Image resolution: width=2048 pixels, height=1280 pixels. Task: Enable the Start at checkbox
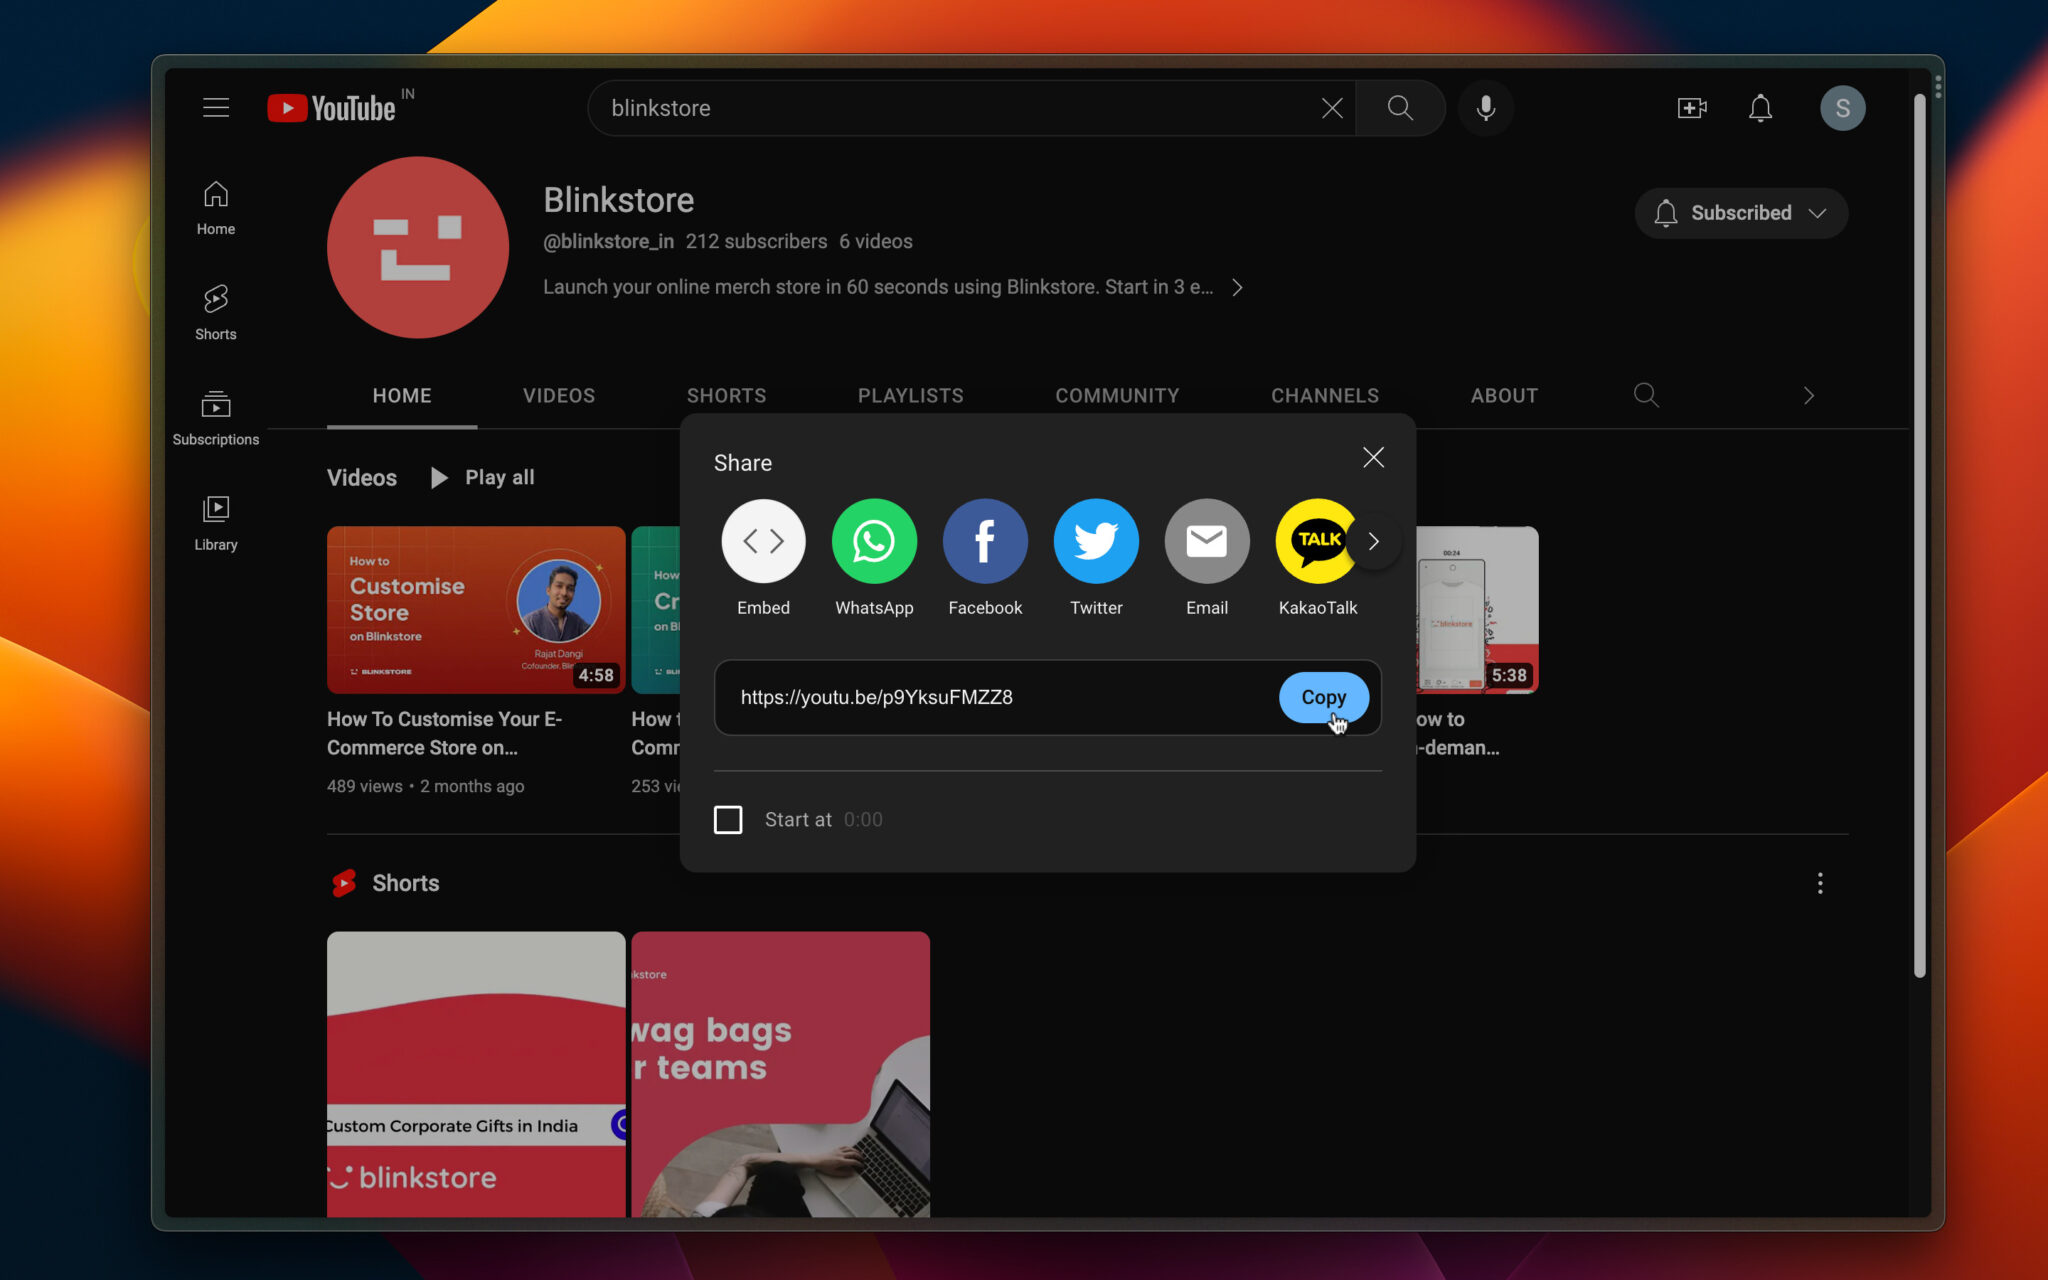(x=728, y=820)
